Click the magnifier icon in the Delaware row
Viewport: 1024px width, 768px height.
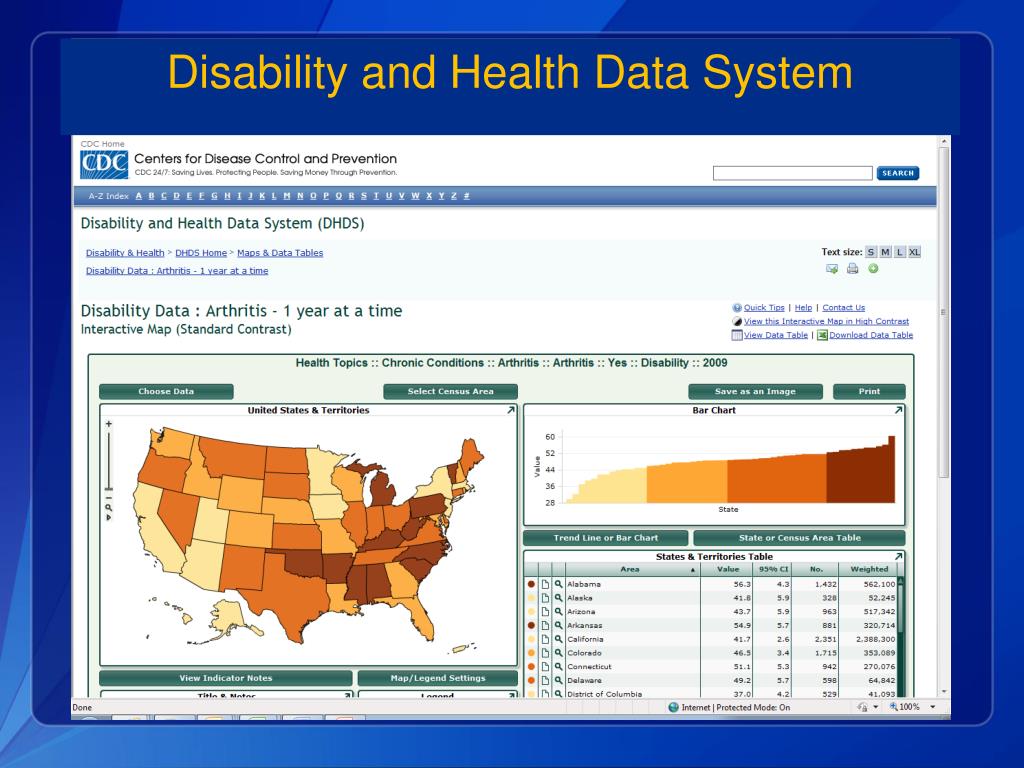[x=558, y=680]
